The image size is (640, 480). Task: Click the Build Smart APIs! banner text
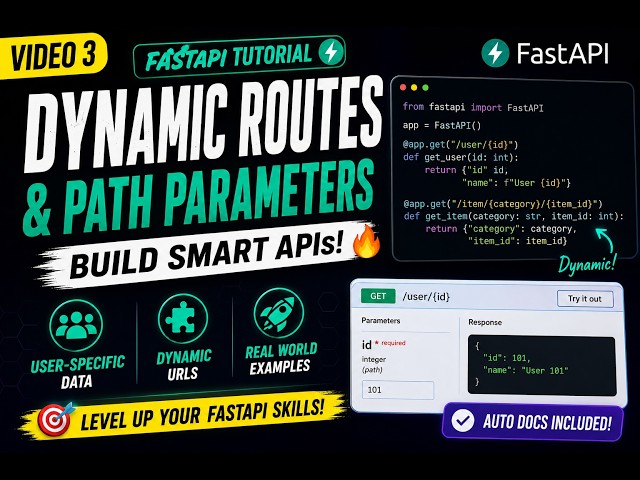point(206,253)
